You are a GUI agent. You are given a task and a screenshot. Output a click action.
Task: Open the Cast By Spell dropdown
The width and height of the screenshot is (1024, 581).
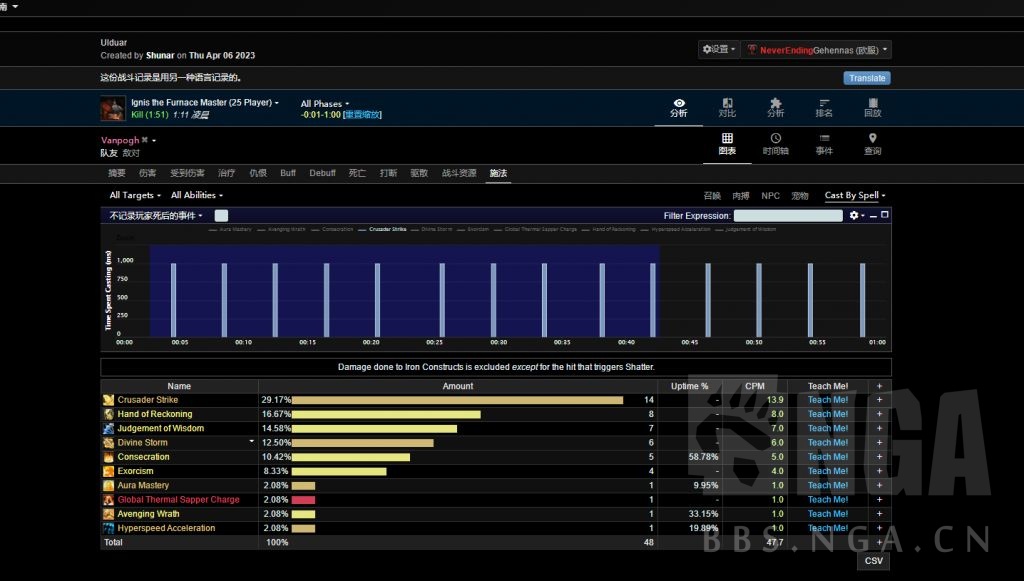855,196
